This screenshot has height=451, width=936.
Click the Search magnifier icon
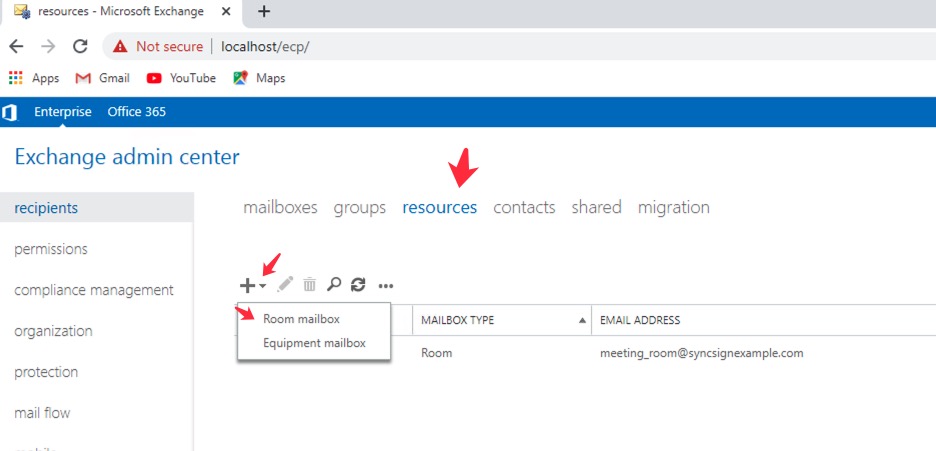click(x=334, y=285)
